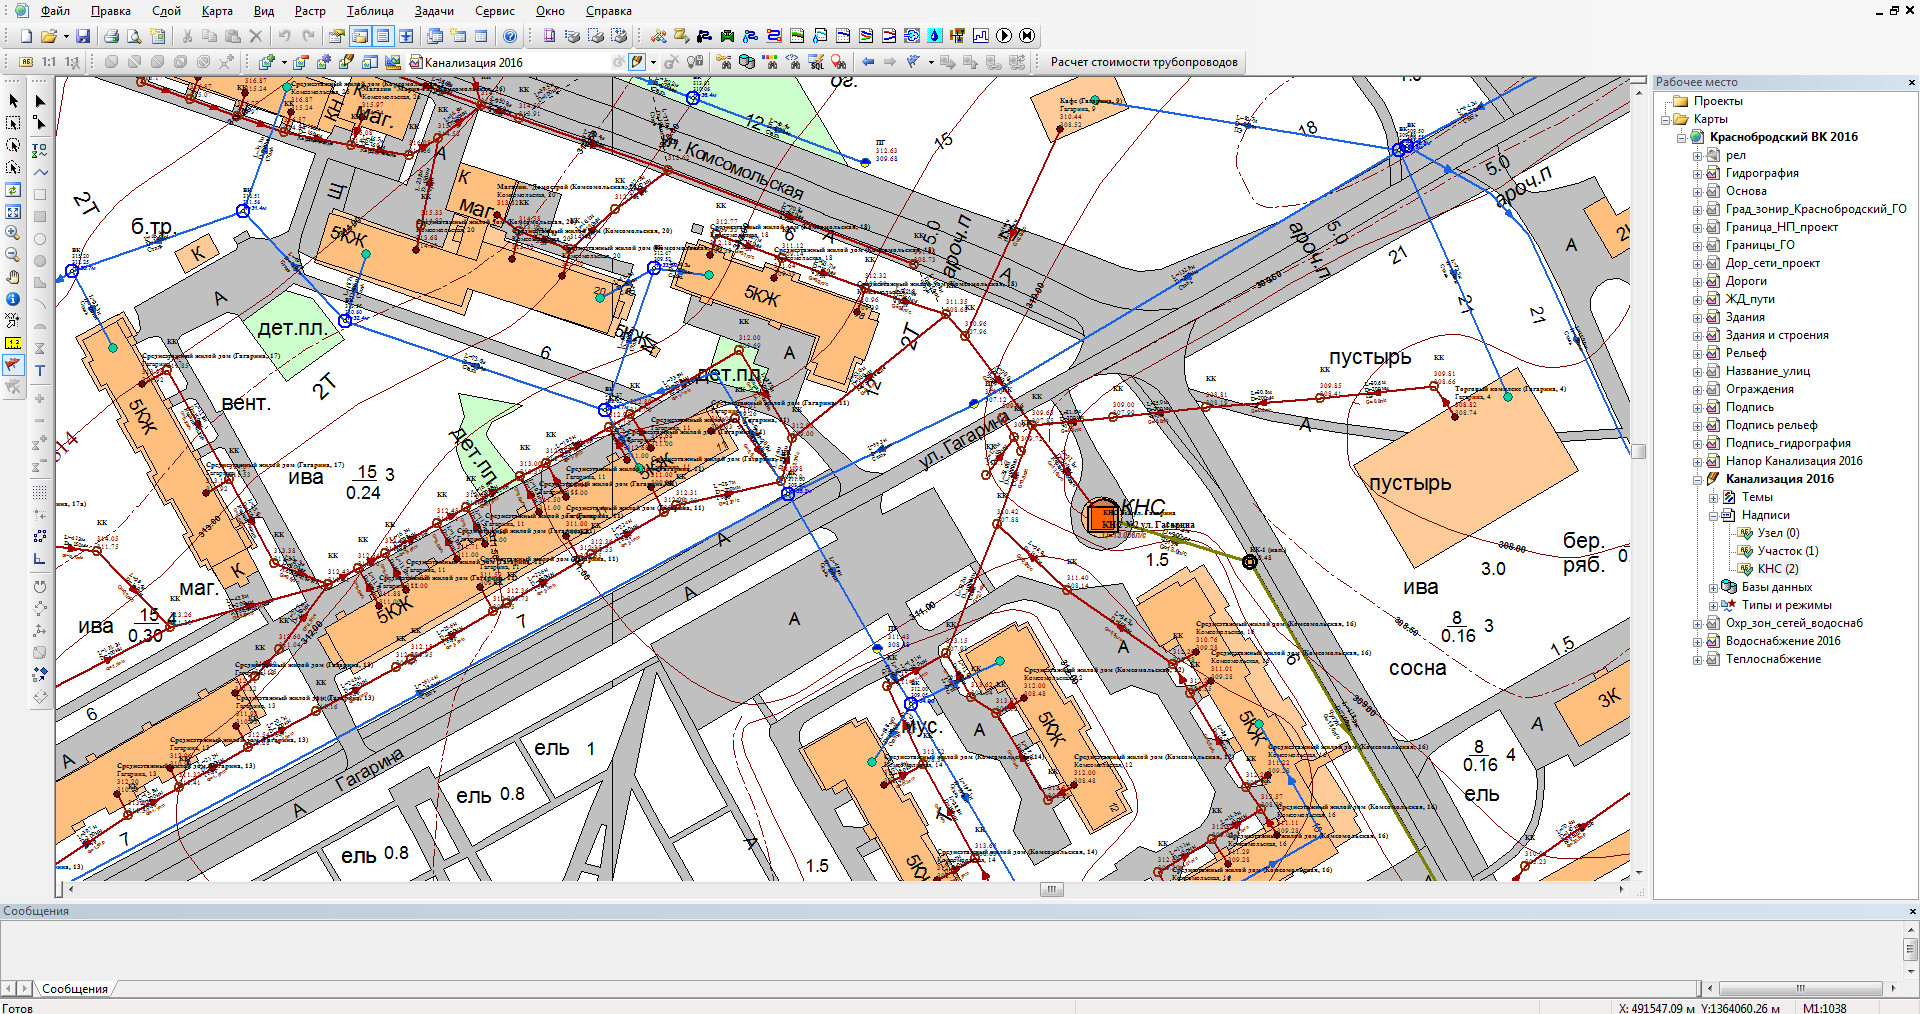The height and width of the screenshot is (1014, 1920).
Task: Open the Задачи menu
Action: [433, 11]
